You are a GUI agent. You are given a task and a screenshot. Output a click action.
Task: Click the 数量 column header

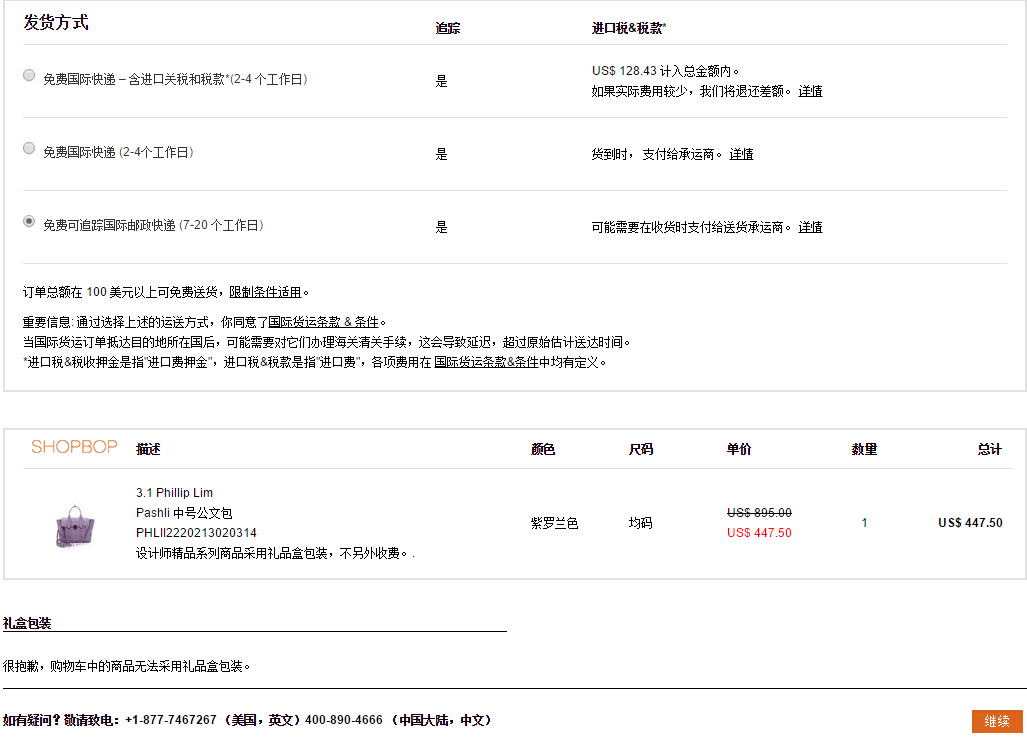click(864, 449)
